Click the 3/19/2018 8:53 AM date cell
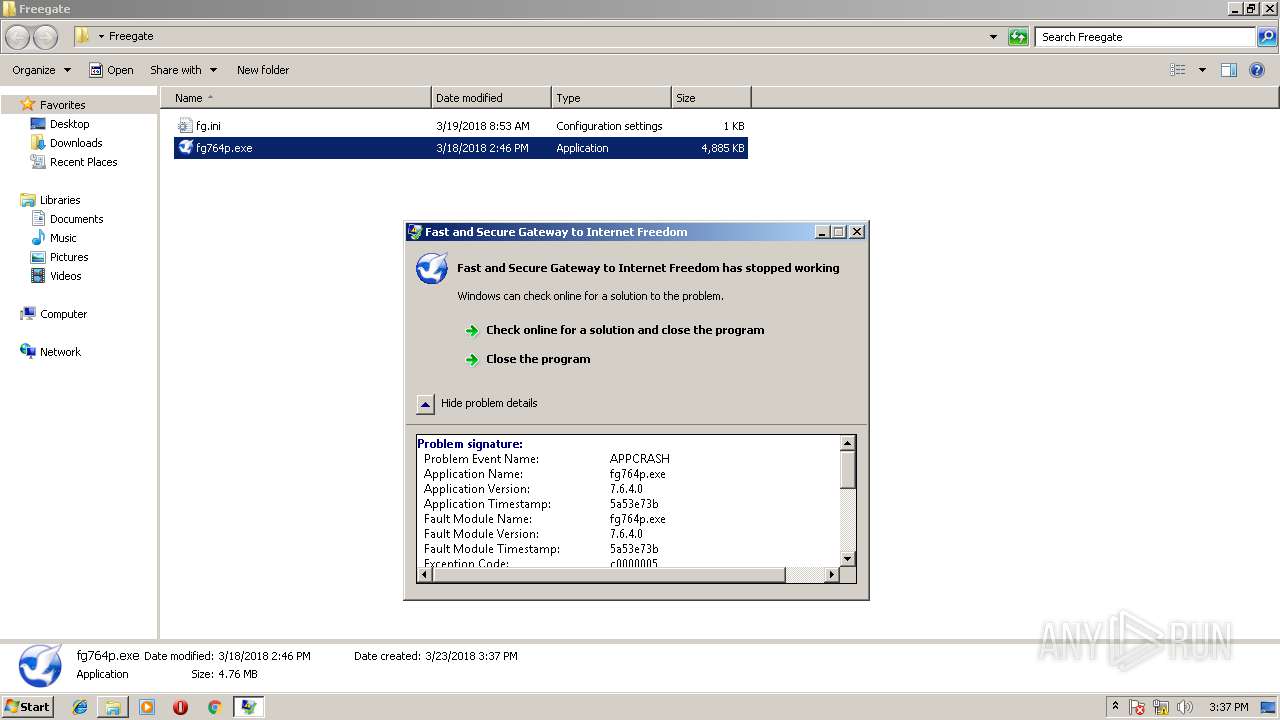This screenshot has width=1280, height=720. coord(483,126)
